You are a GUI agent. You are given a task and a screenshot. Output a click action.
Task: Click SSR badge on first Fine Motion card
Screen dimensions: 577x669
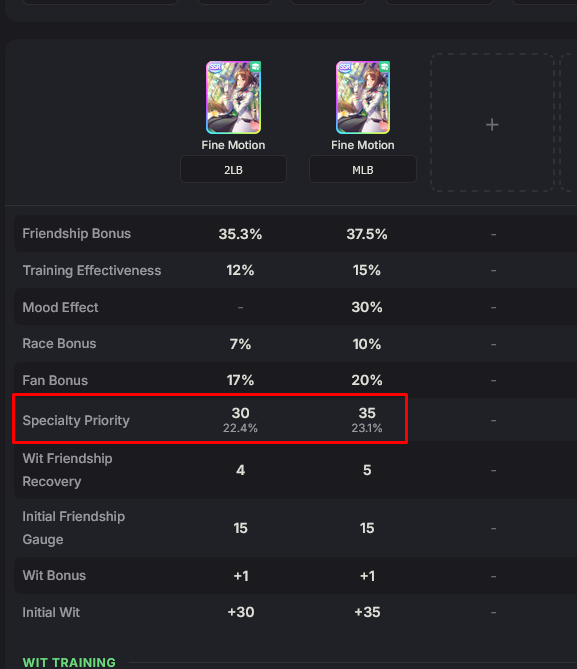tap(215, 67)
